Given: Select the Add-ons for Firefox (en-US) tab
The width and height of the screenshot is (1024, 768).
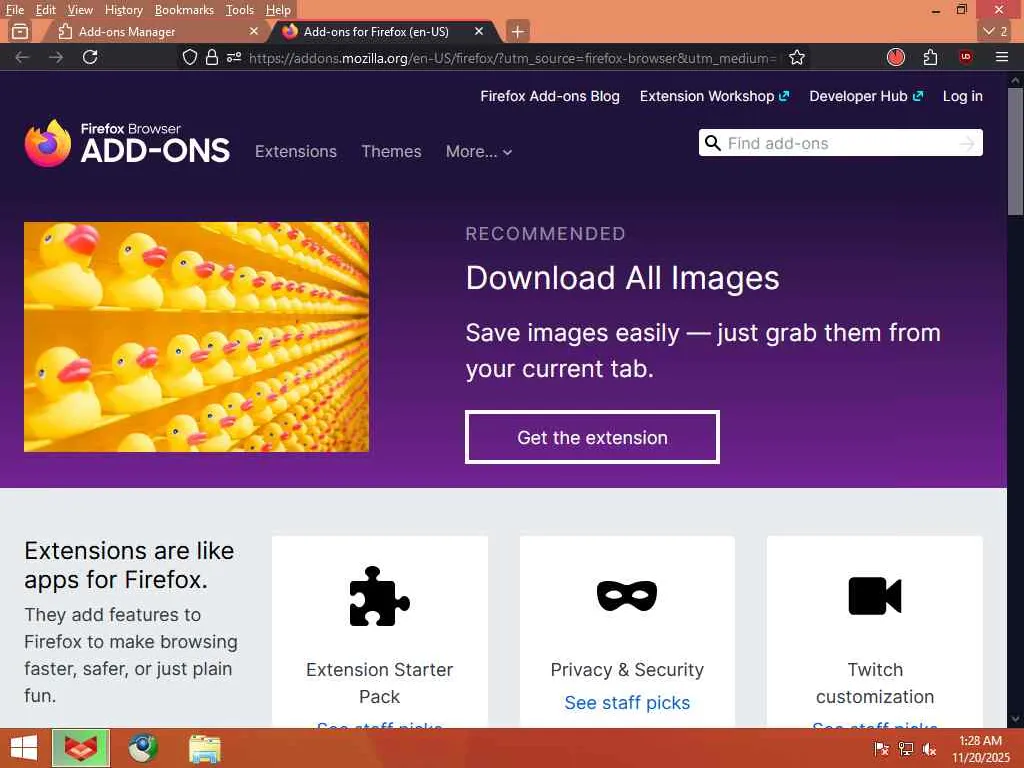Looking at the screenshot, I should tap(385, 31).
